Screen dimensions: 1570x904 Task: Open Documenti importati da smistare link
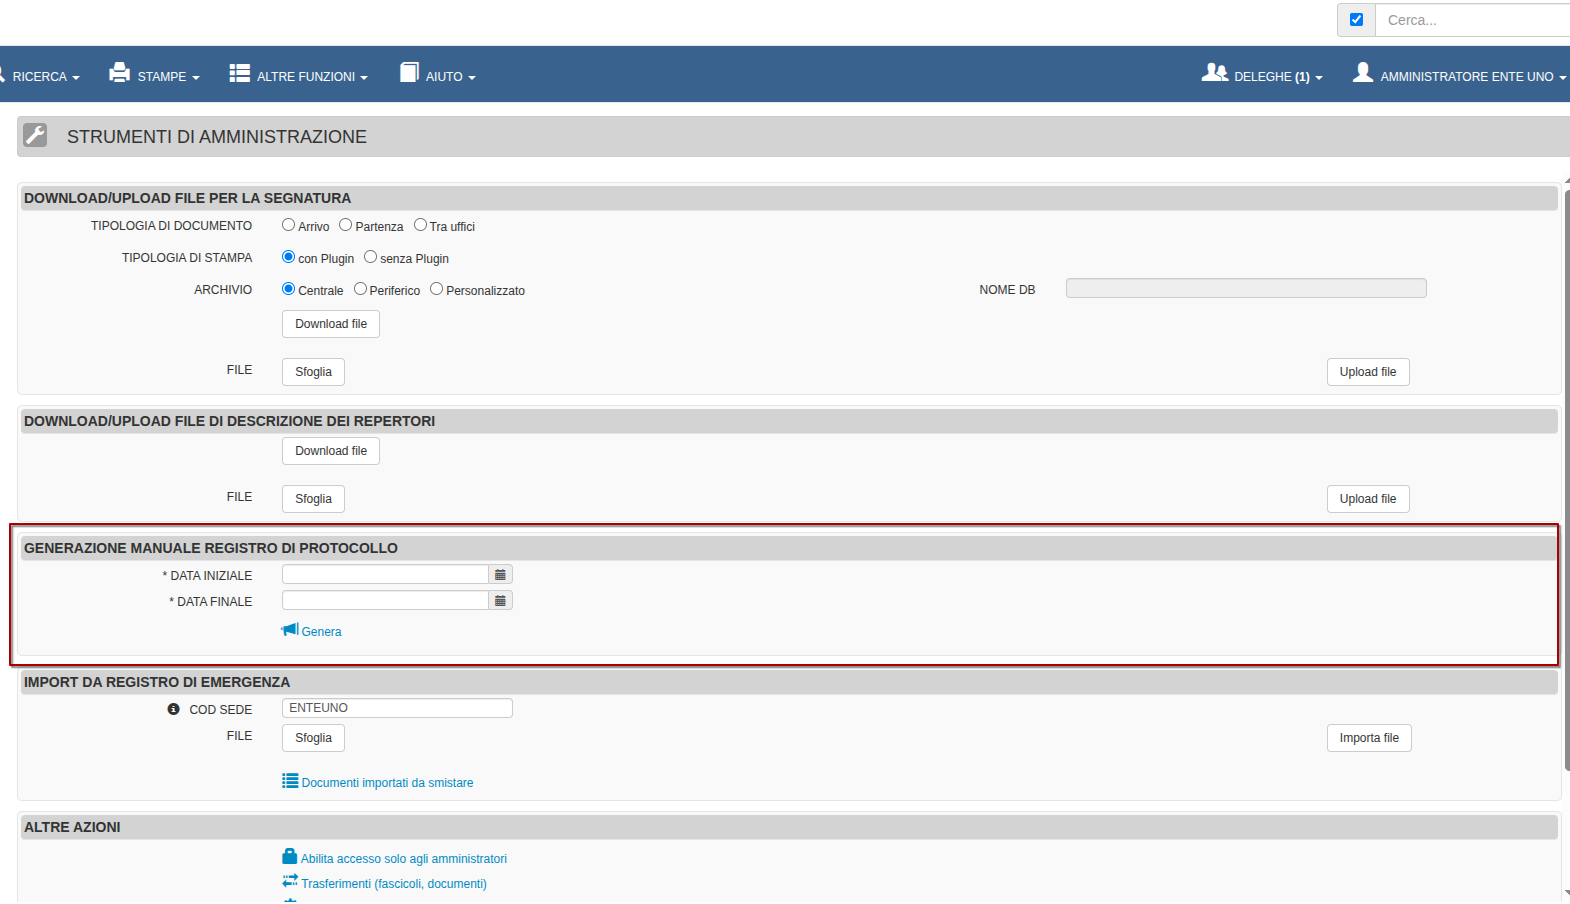tap(387, 783)
